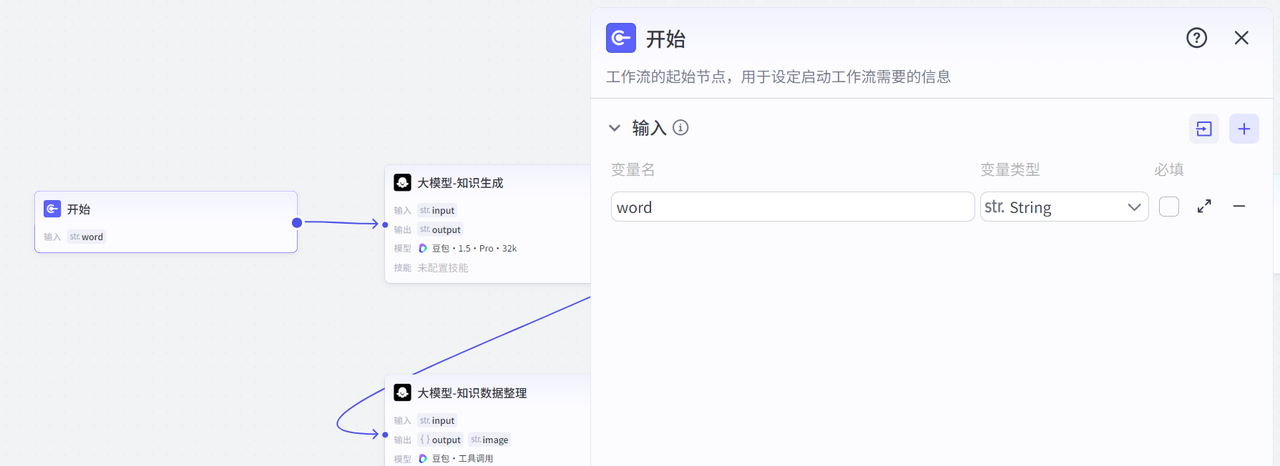Click the workflow start node description text
The image size is (1280, 466).
pos(778,76)
